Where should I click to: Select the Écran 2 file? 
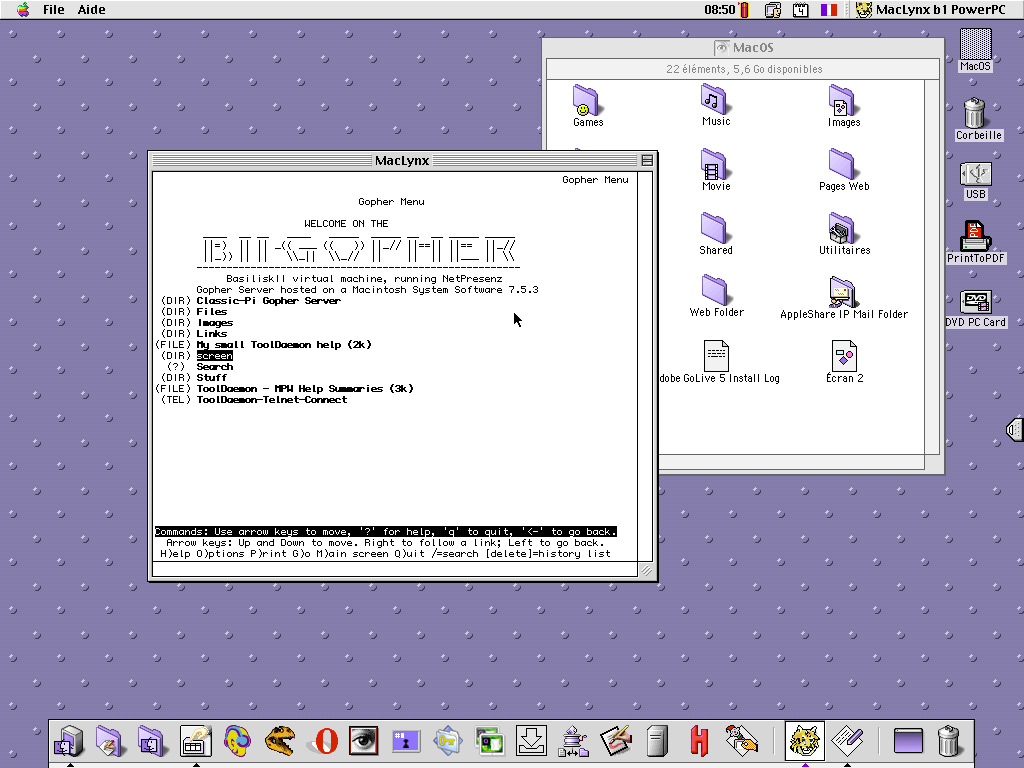844,362
